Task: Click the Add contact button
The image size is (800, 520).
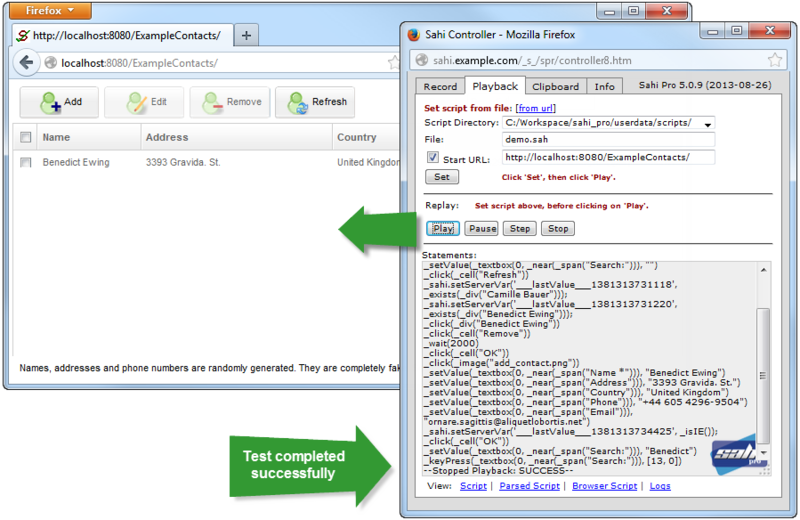Action: coord(59,102)
